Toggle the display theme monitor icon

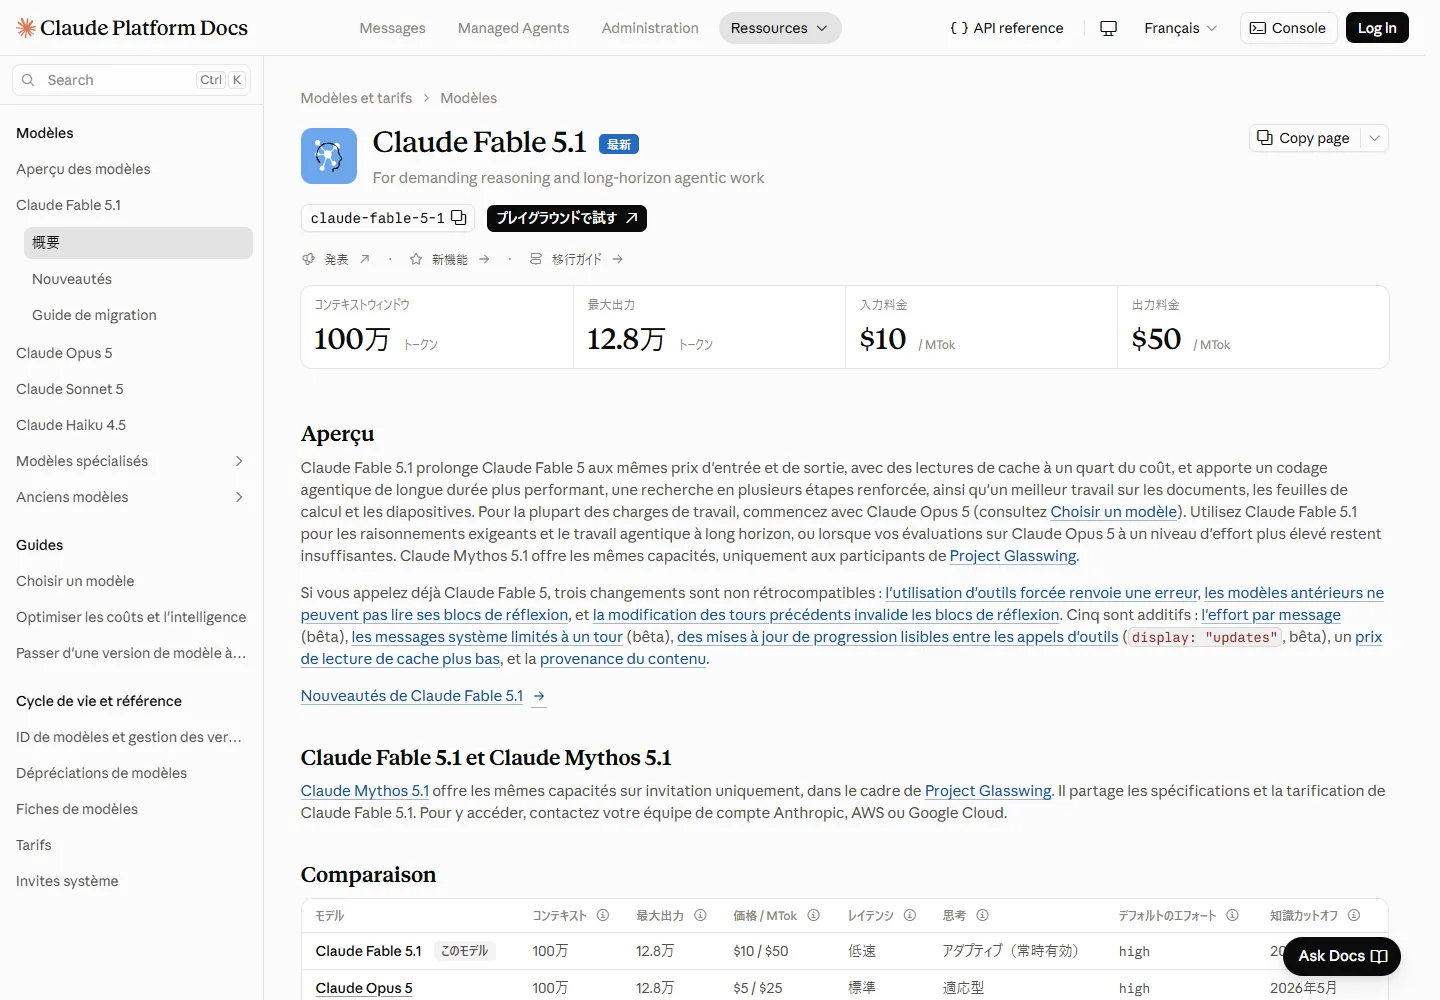point(1108,28)
